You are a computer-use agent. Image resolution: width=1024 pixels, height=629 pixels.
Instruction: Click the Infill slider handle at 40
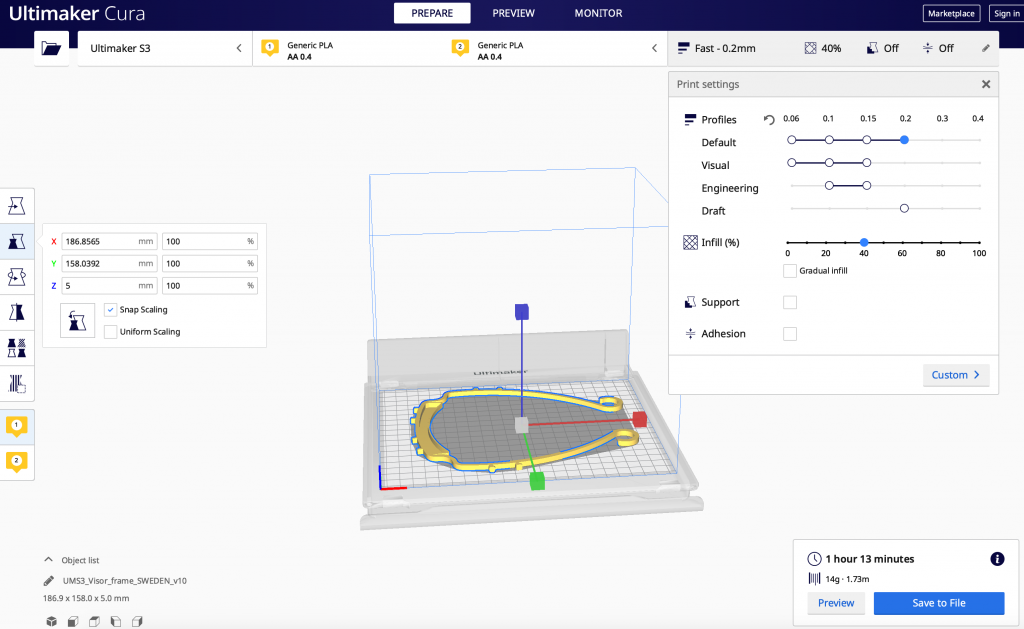[864, 242]
